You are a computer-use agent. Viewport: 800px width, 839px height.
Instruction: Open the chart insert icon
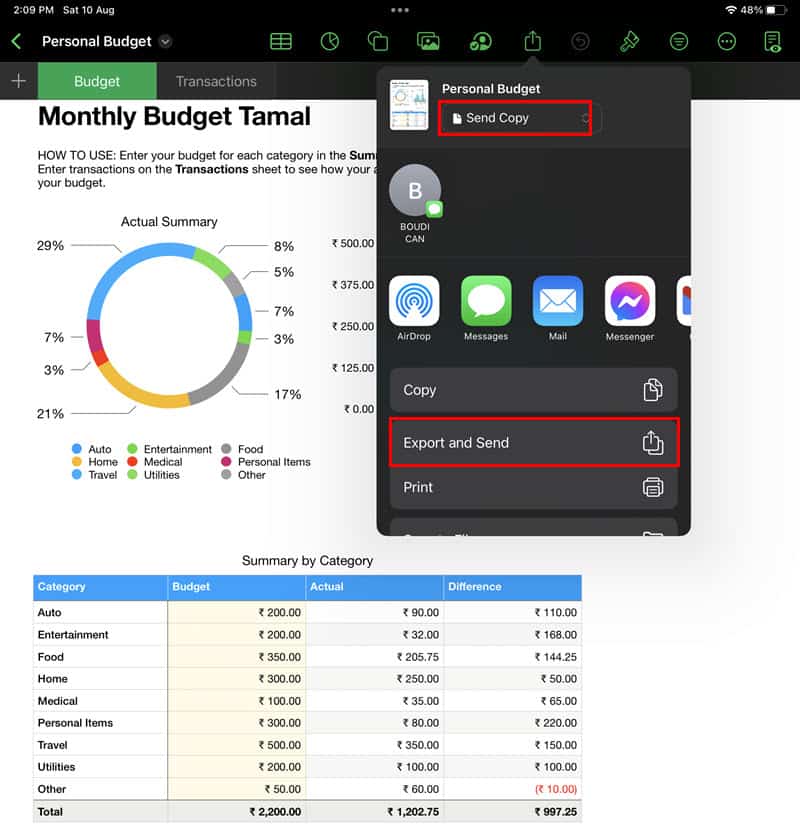330,41
